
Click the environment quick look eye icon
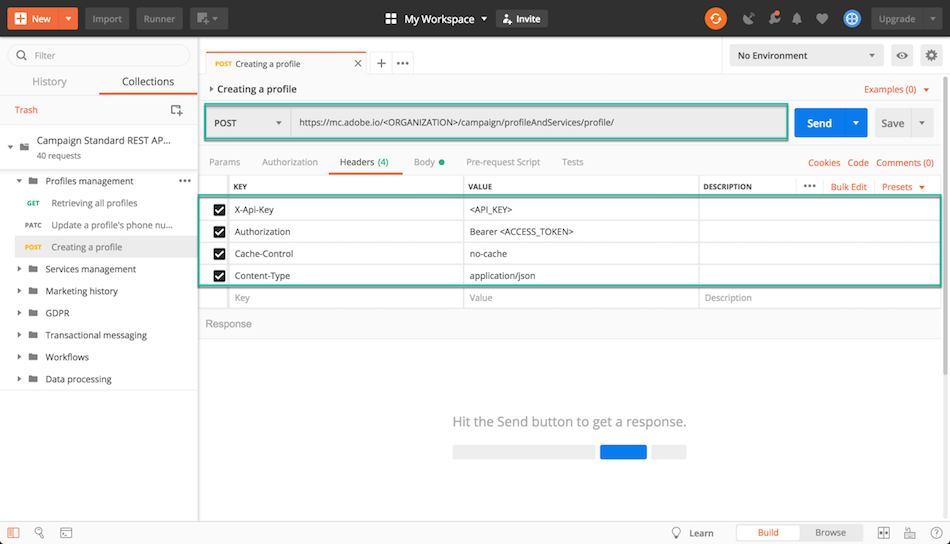point(902,56)
